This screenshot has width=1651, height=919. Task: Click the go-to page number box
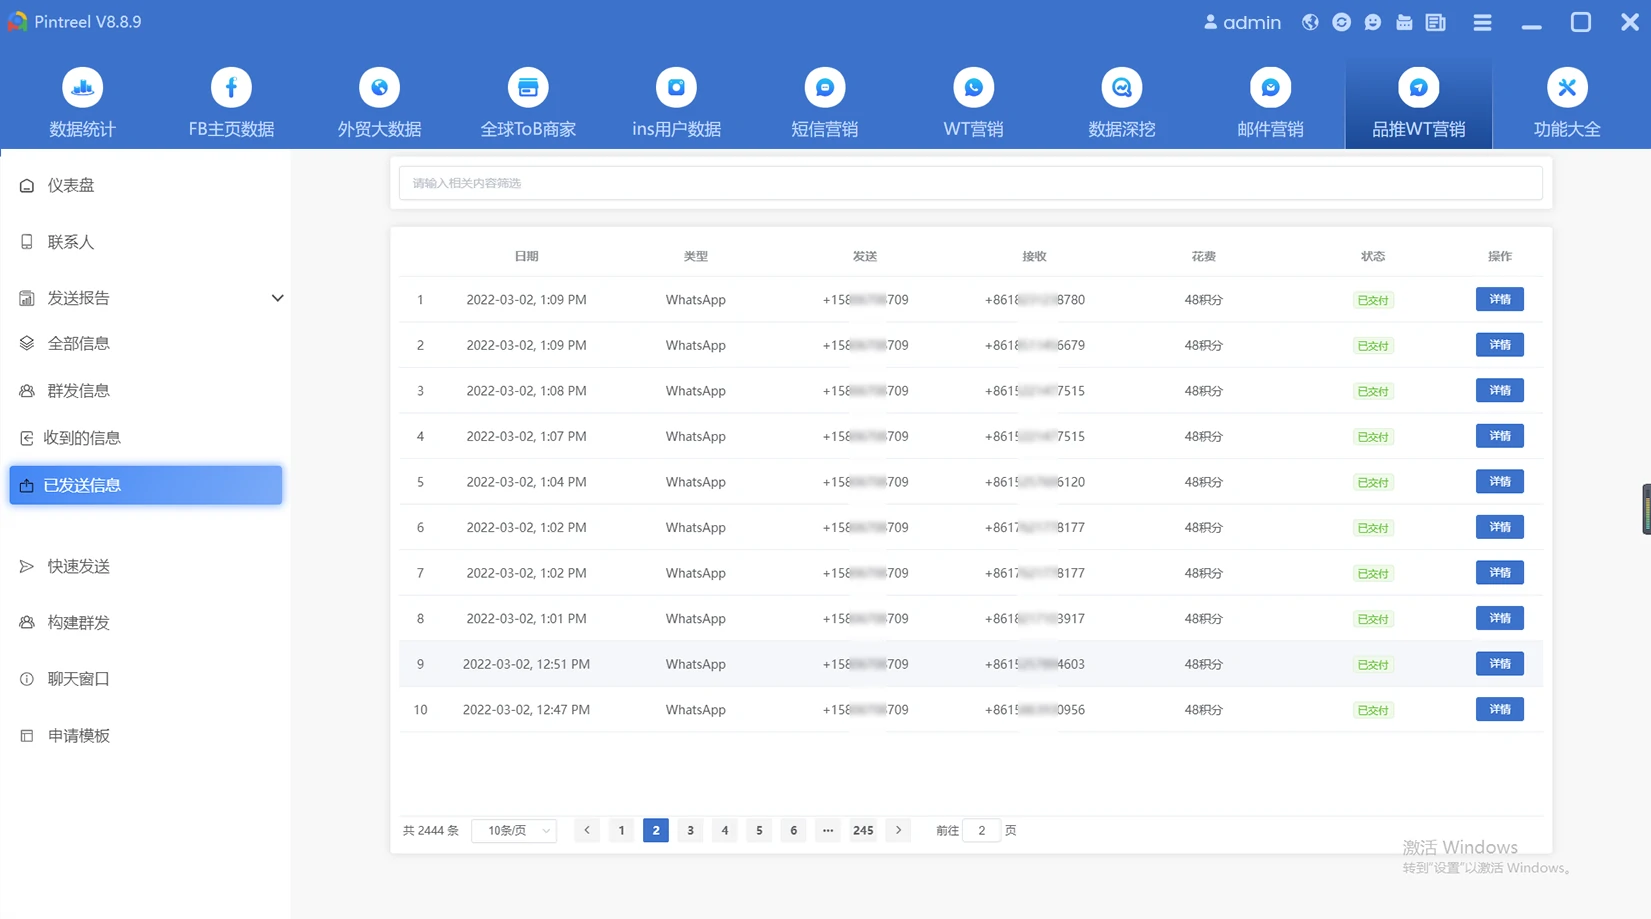(x=981, y=831)
